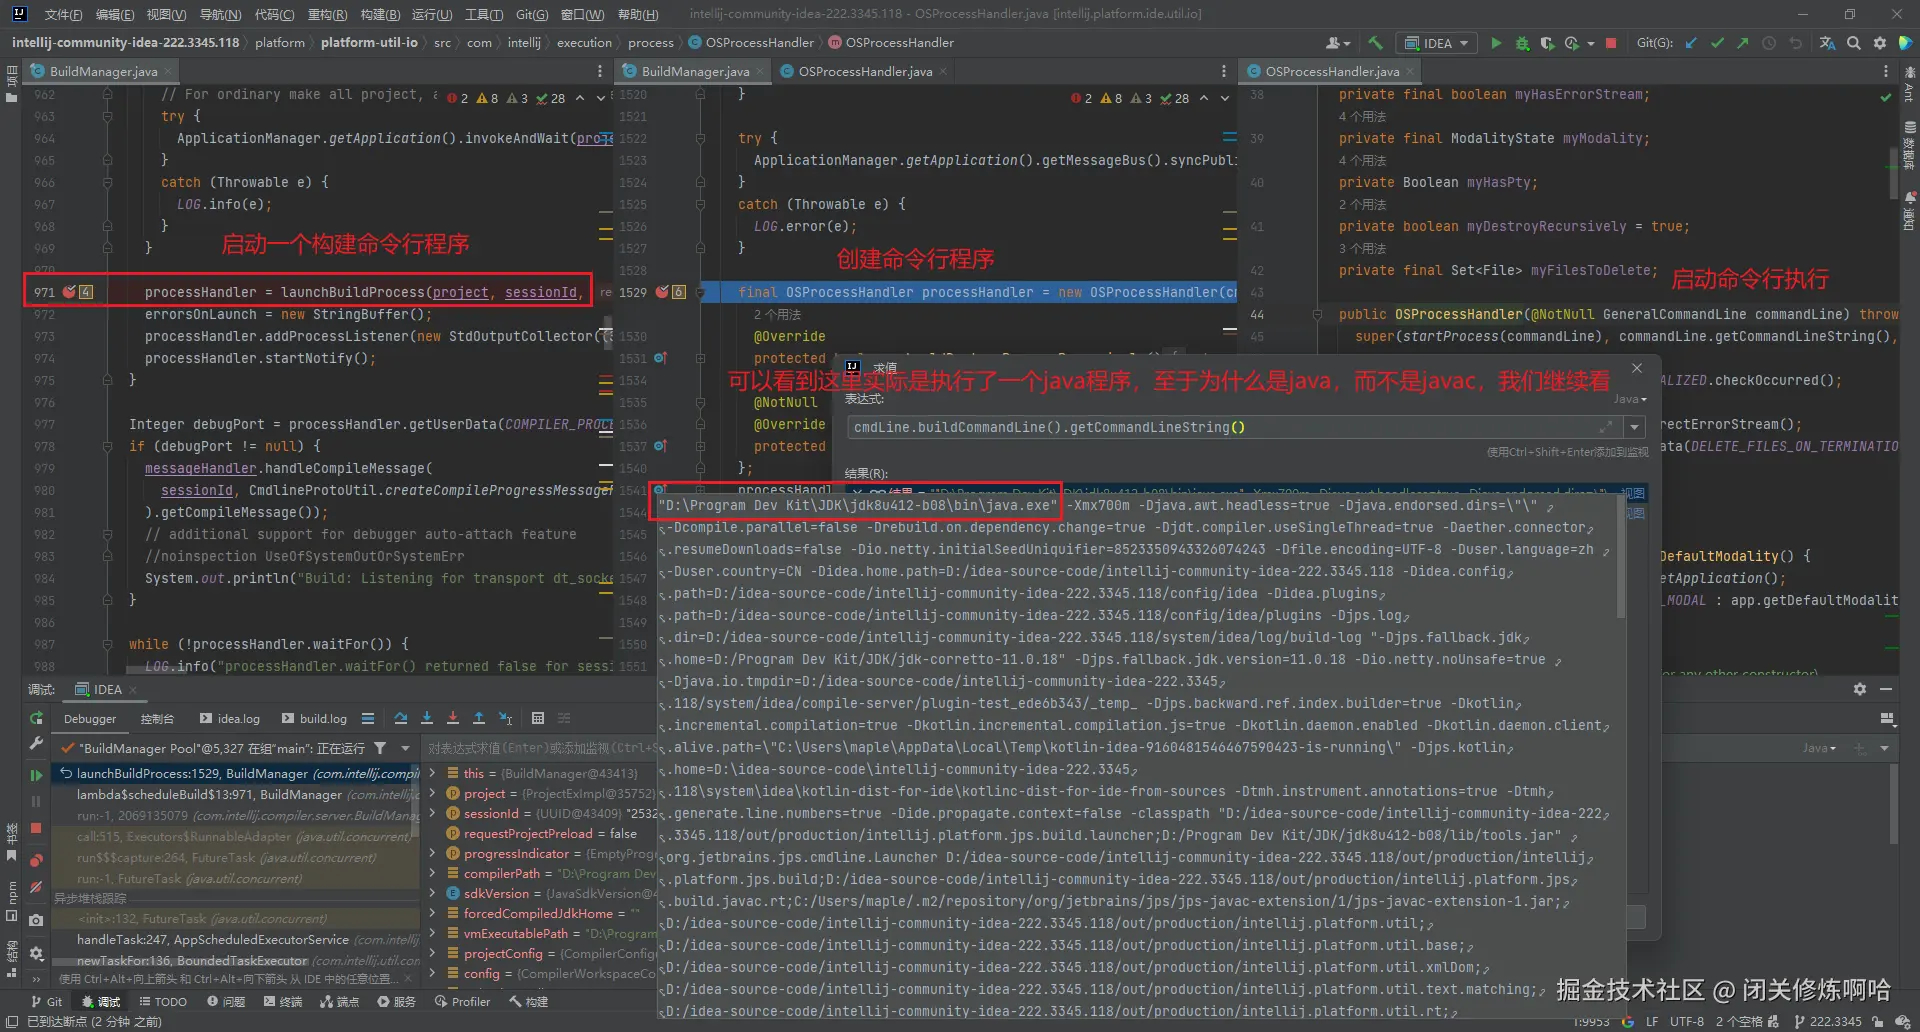Toggle mute breakpoints in debug panel
This screenshot has width=1920, height=1032.
pos(36,887)
